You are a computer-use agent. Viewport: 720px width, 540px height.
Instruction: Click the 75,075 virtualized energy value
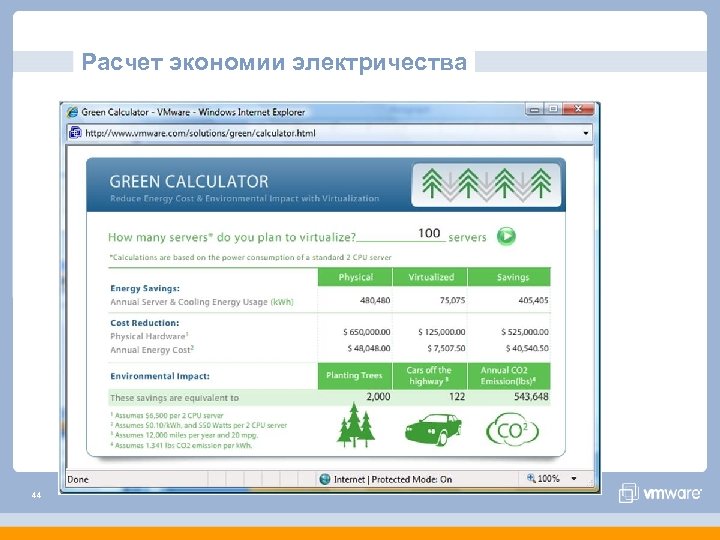452,300
